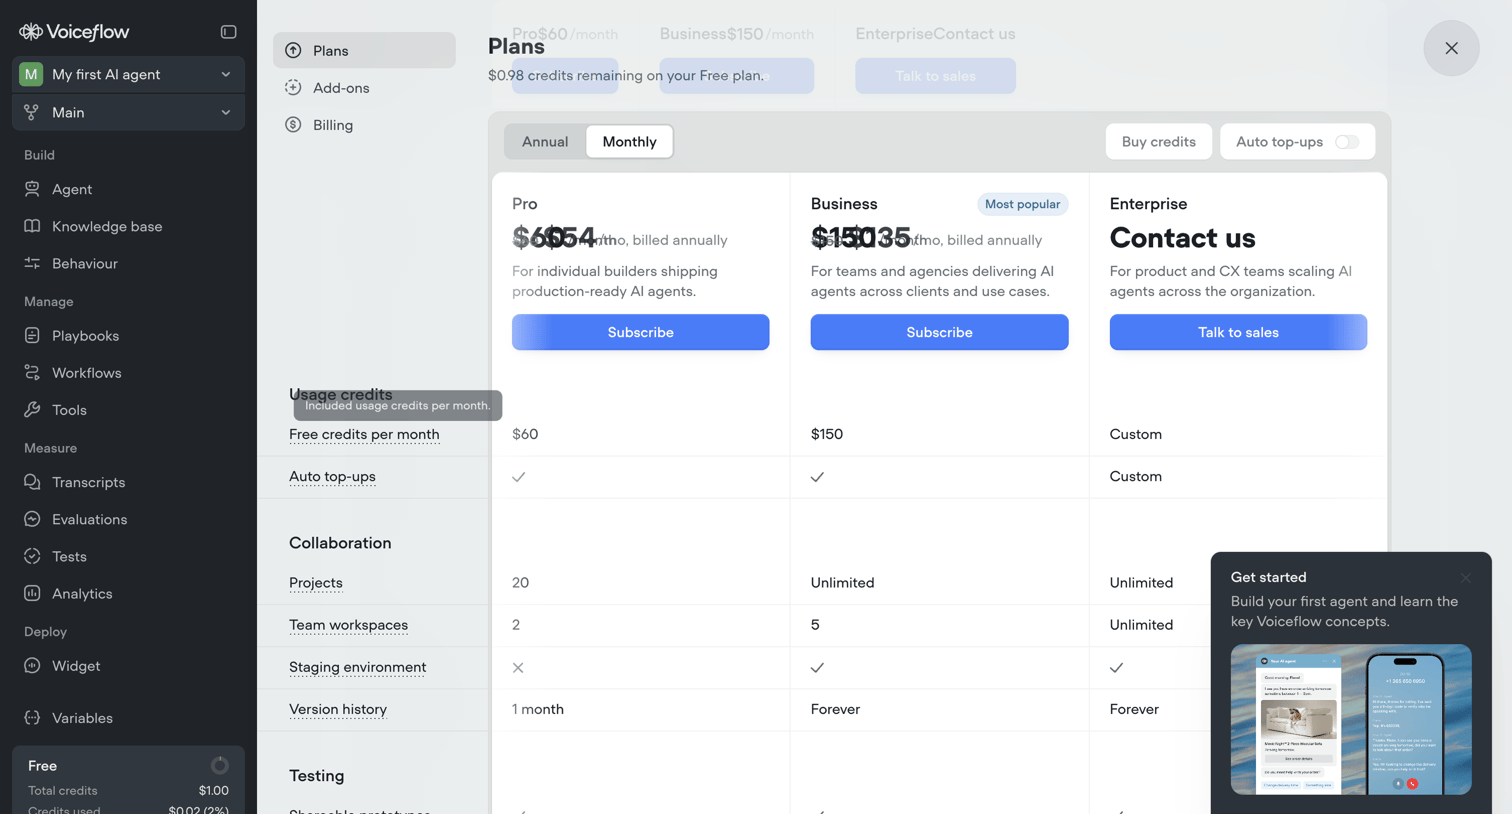The width and height of the screenshot is (1512, 814).
Task: Click the Main branch icon
Action: click(32, 112)
